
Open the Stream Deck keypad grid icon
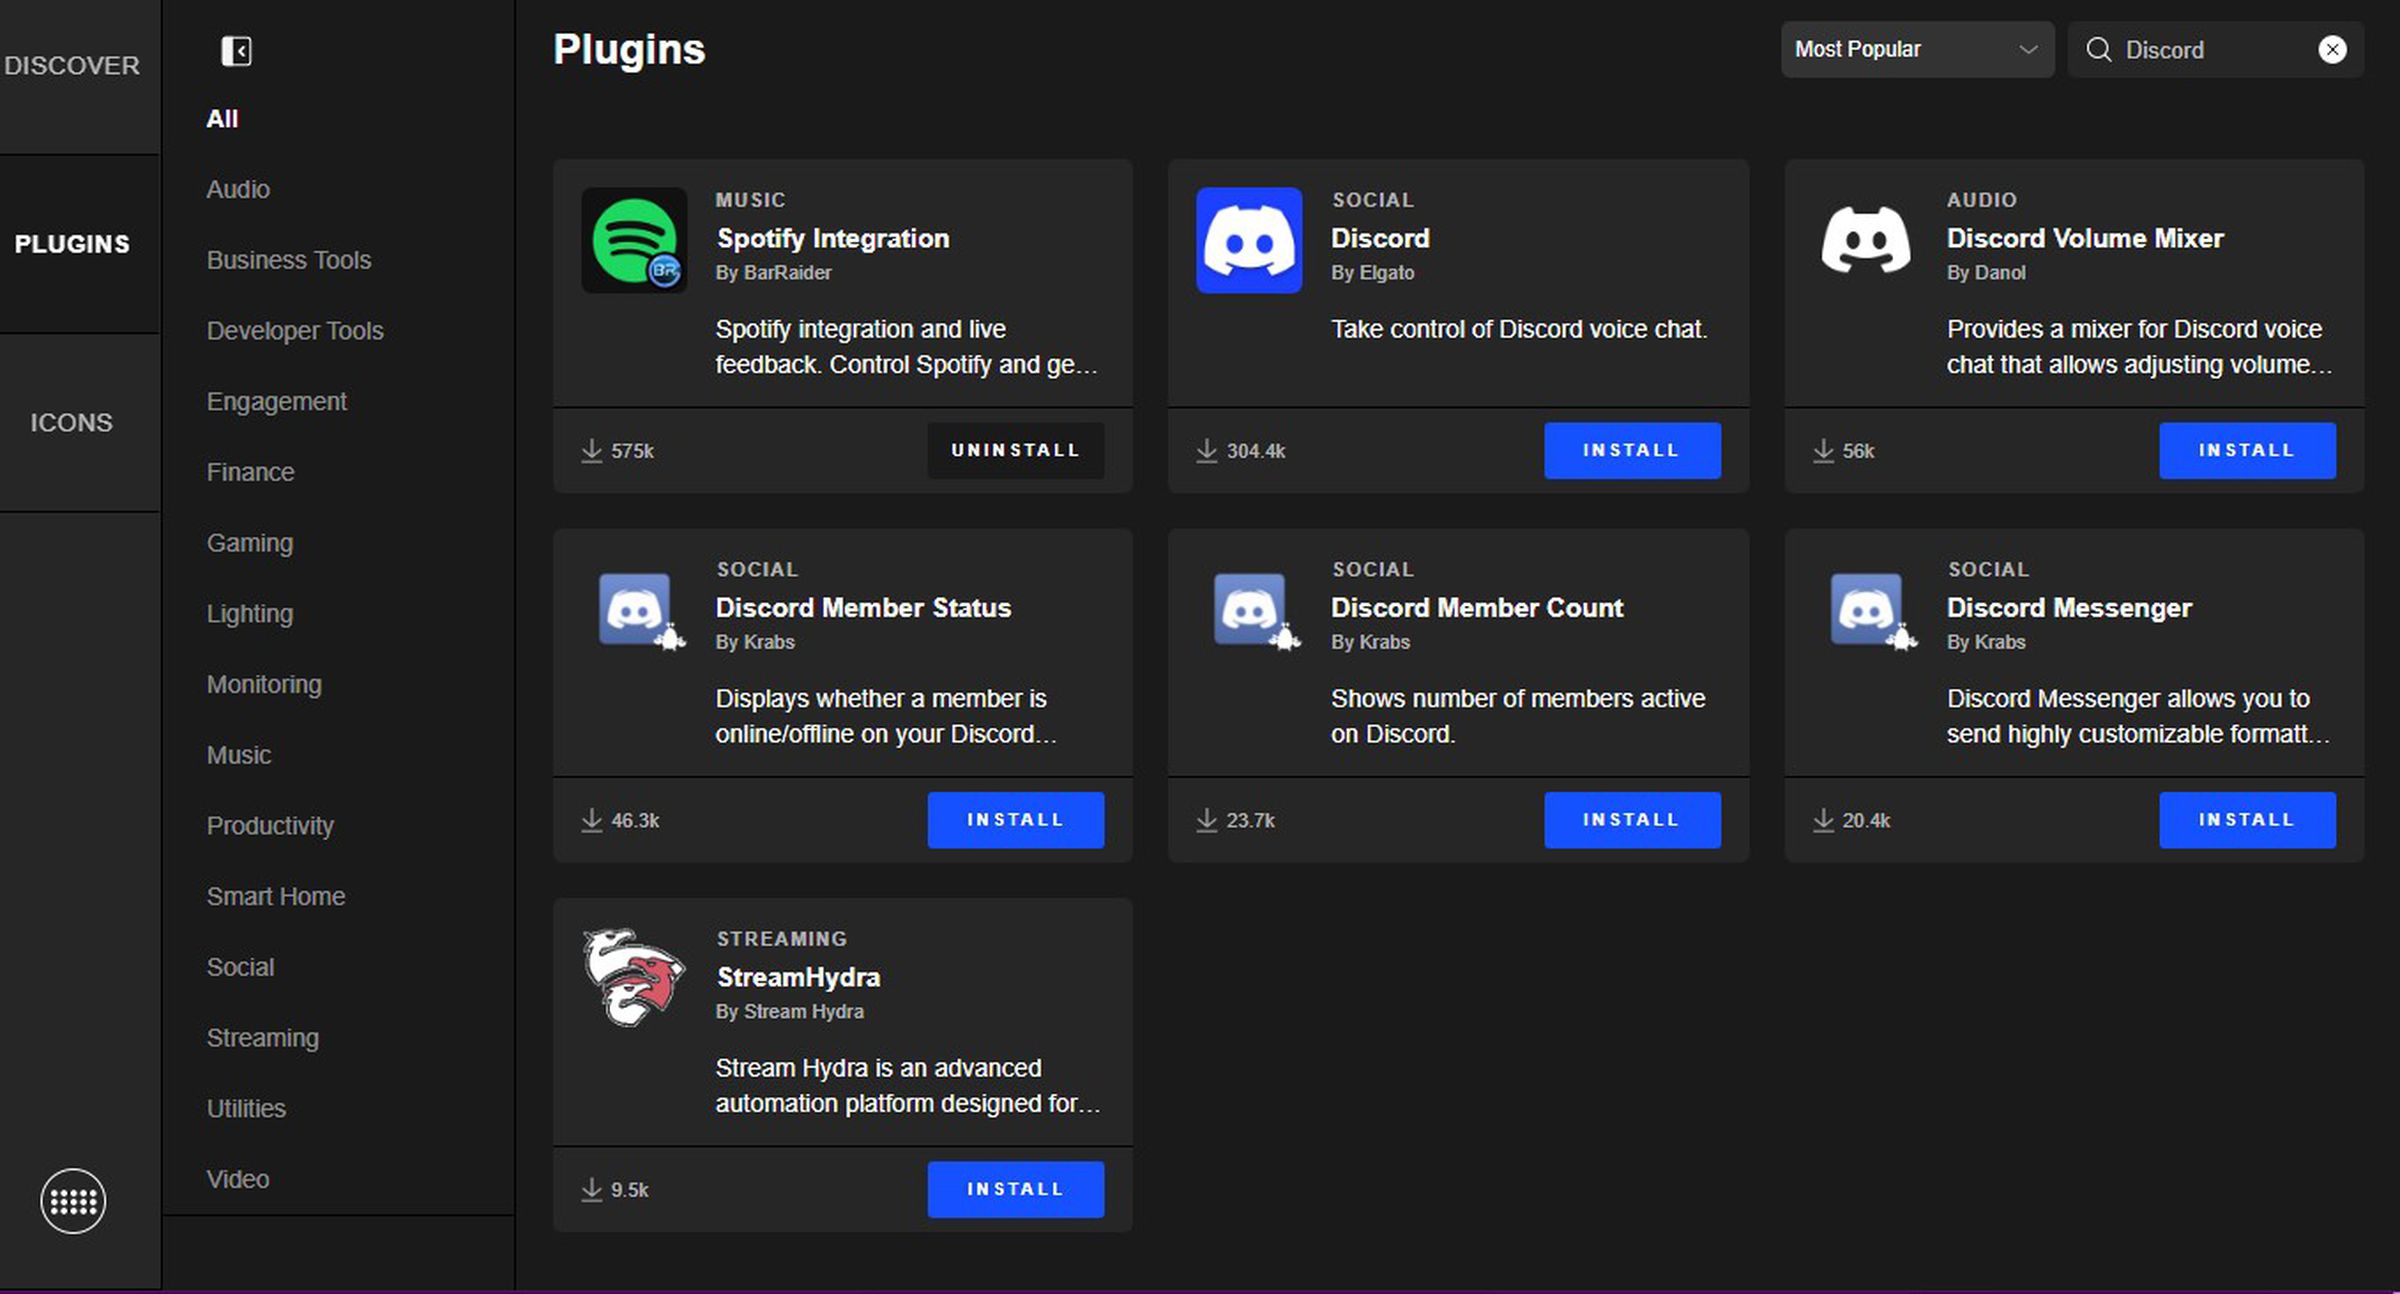(73, 1201)
